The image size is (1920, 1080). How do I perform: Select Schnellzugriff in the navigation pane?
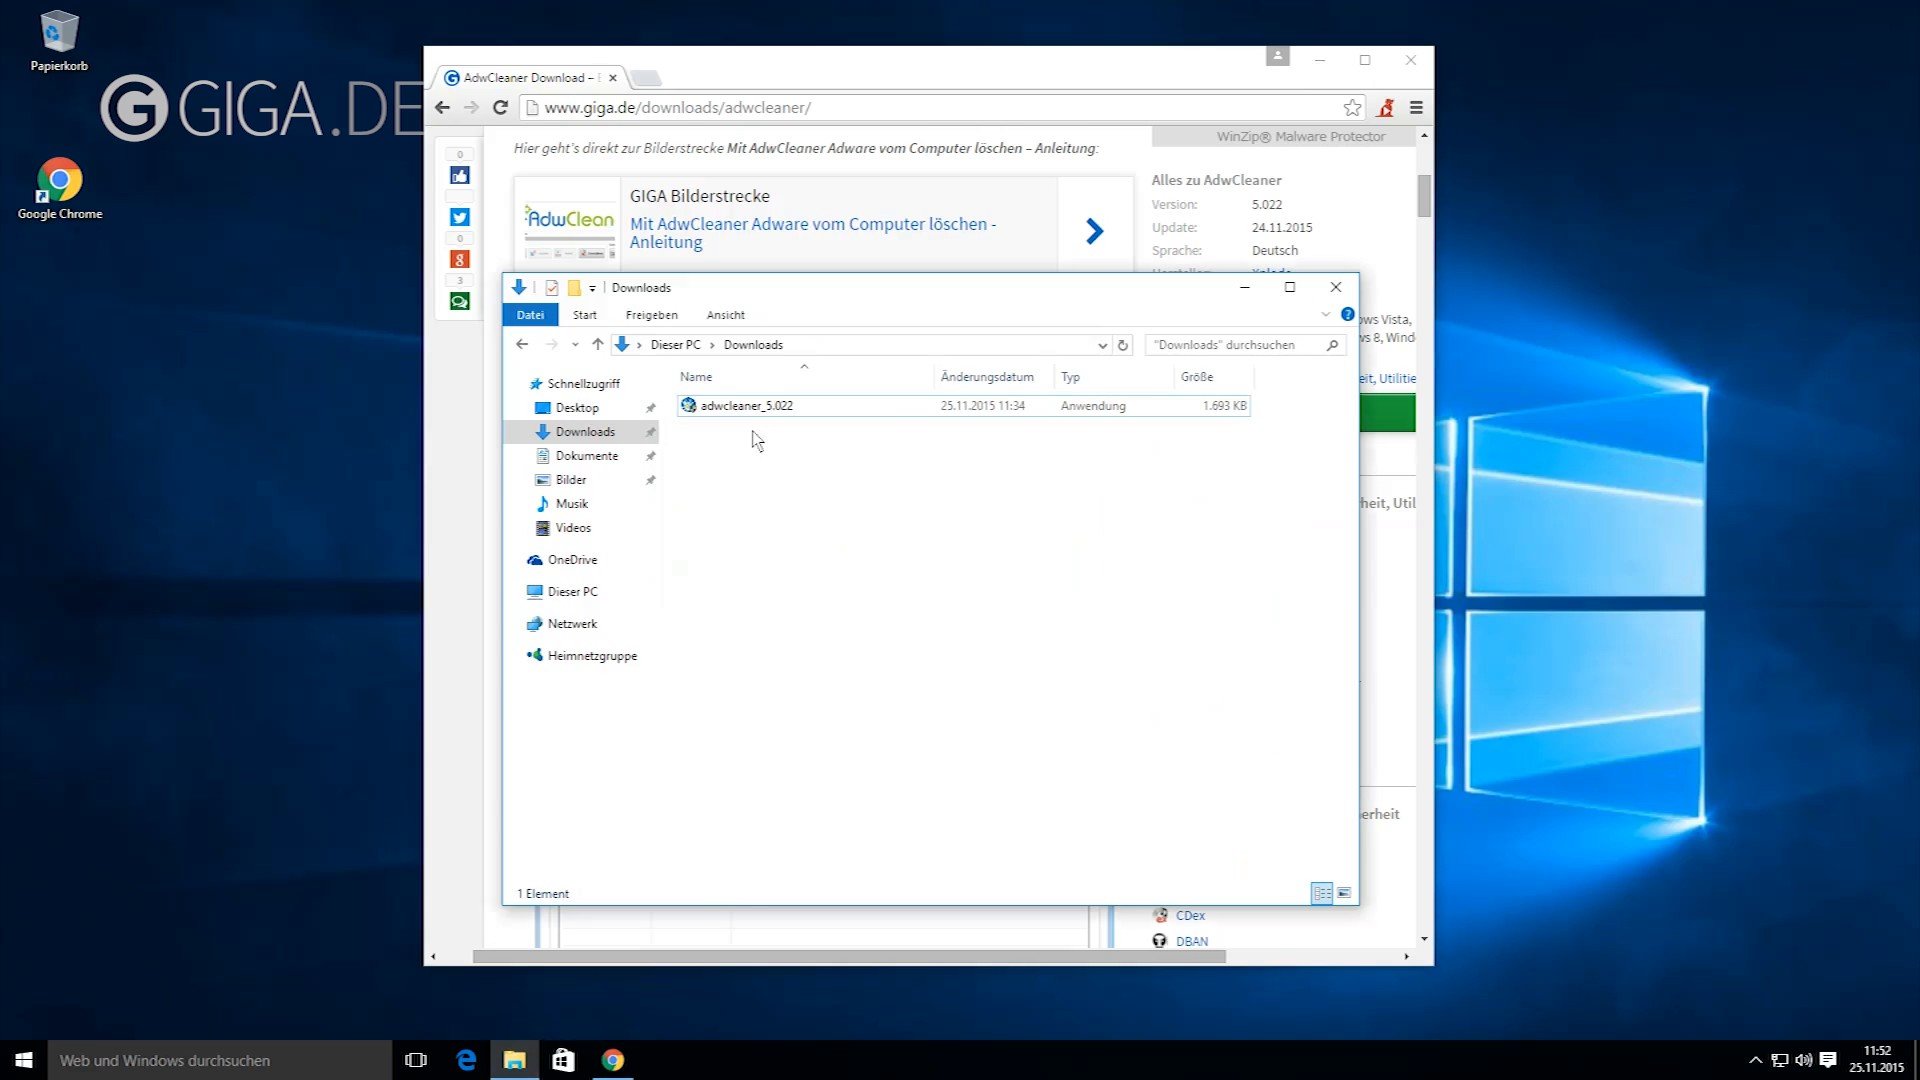click(583, 384)
